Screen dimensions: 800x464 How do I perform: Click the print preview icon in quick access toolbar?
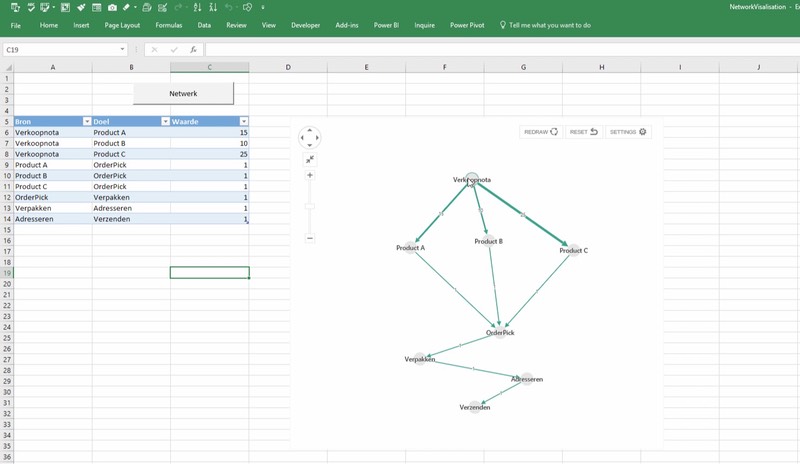tap(146, 7)
